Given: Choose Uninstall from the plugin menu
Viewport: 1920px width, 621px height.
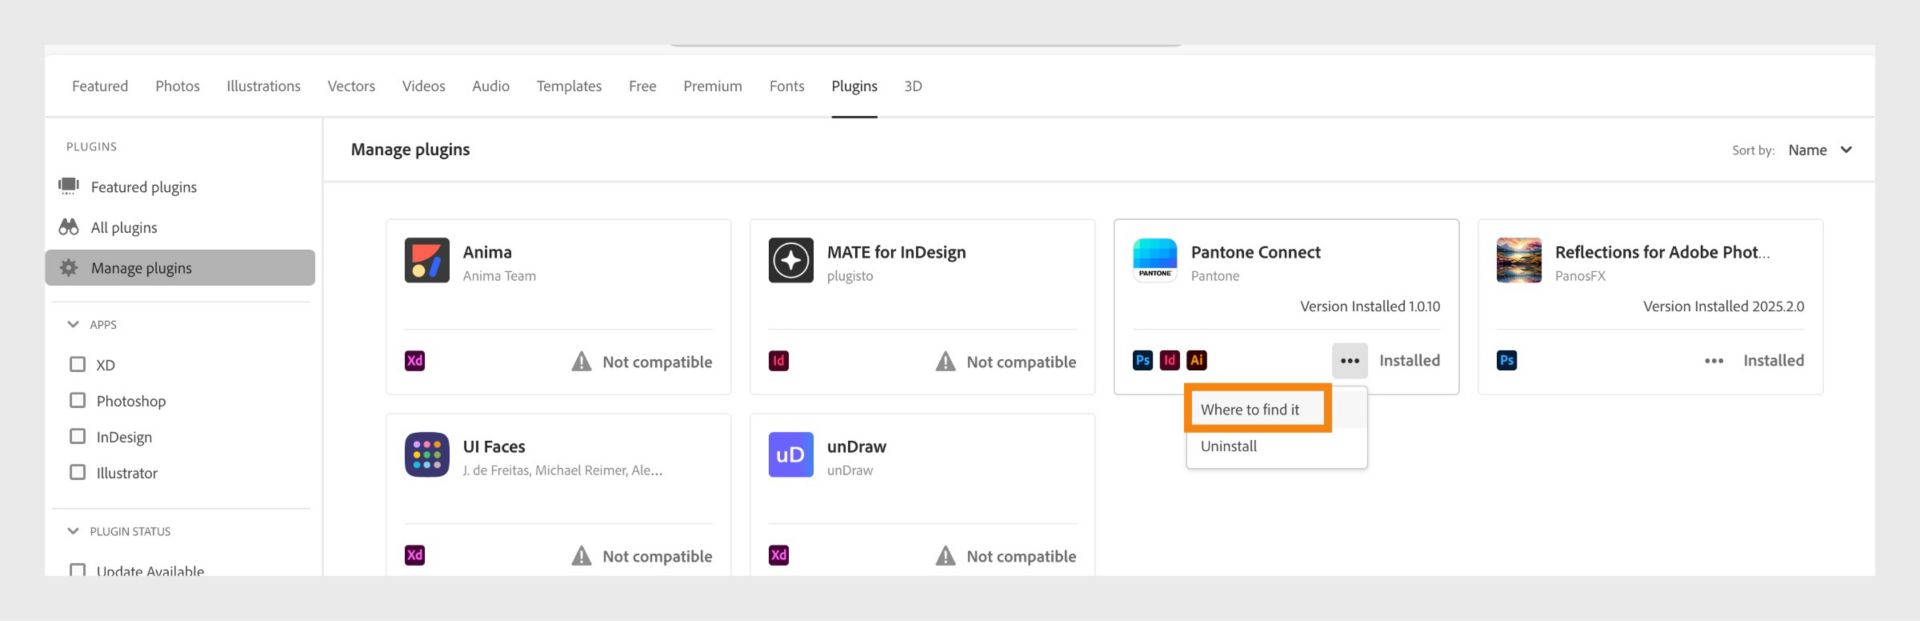Looking at the screenshot, I should click(x=1229, y=447).
